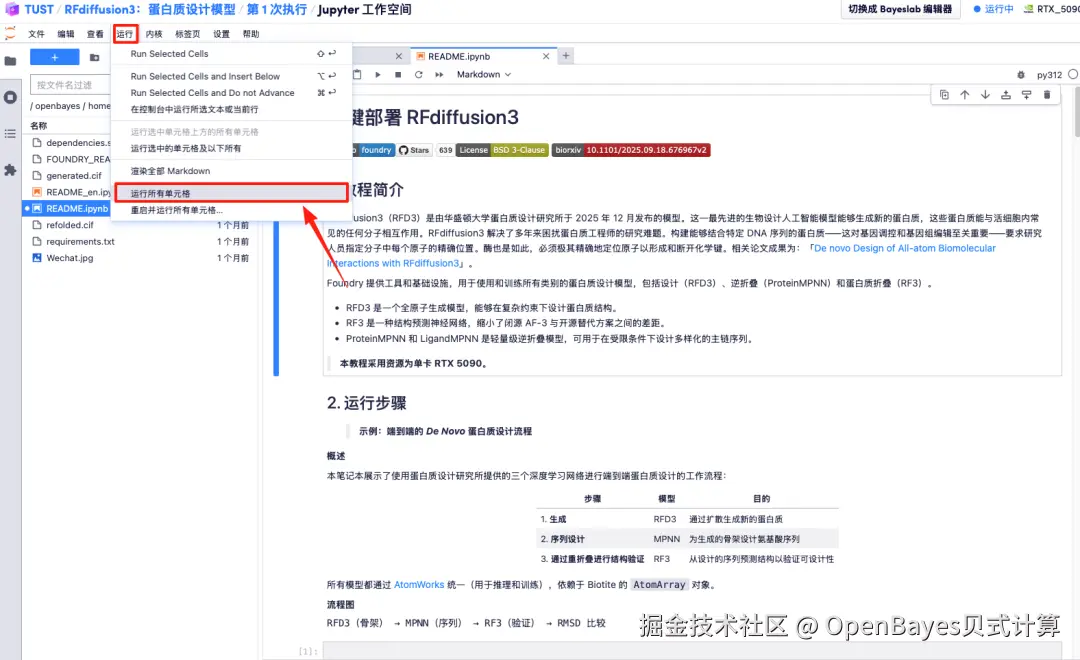The image size is (1080, 660).
Task: Click the 第 1 次执行 breadcrumb link
Action: coord(276,10)
